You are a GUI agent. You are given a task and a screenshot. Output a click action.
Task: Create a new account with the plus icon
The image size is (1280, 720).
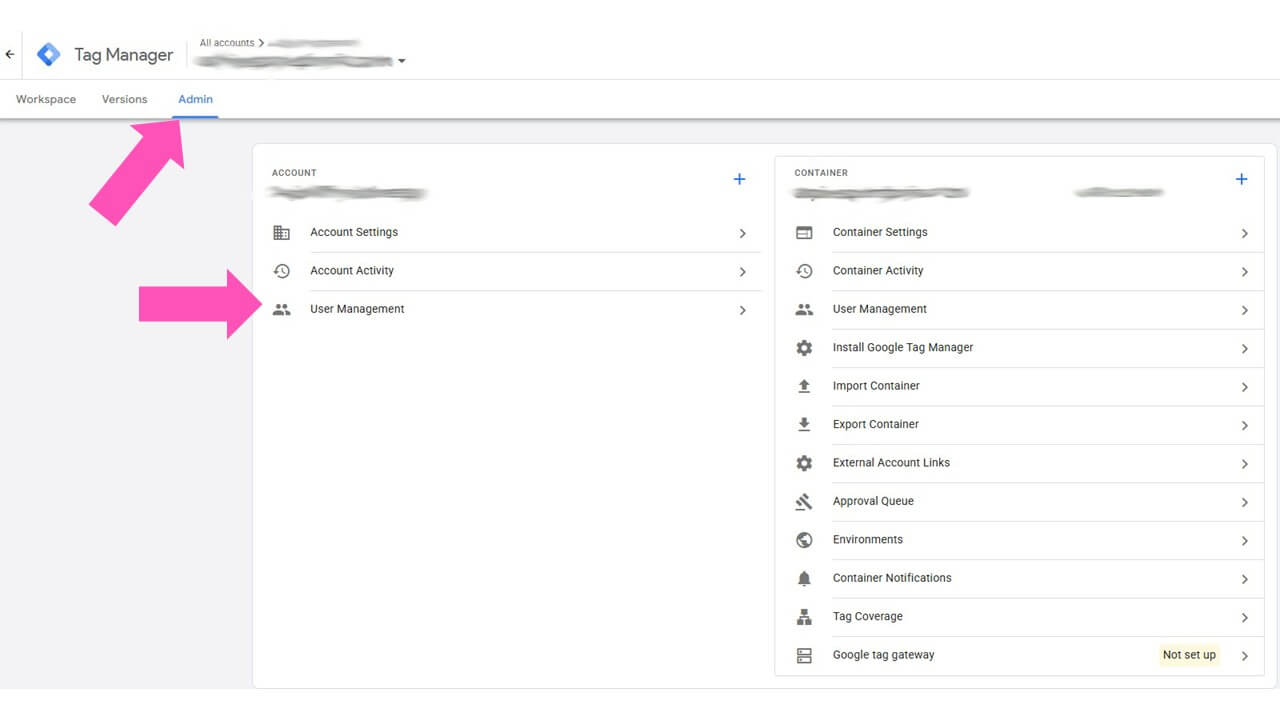(x=740, y=179)
